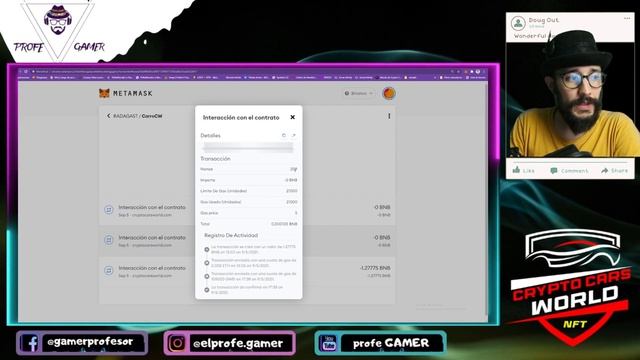
Task: Click the browser address bar
Action: click(241, 71)
